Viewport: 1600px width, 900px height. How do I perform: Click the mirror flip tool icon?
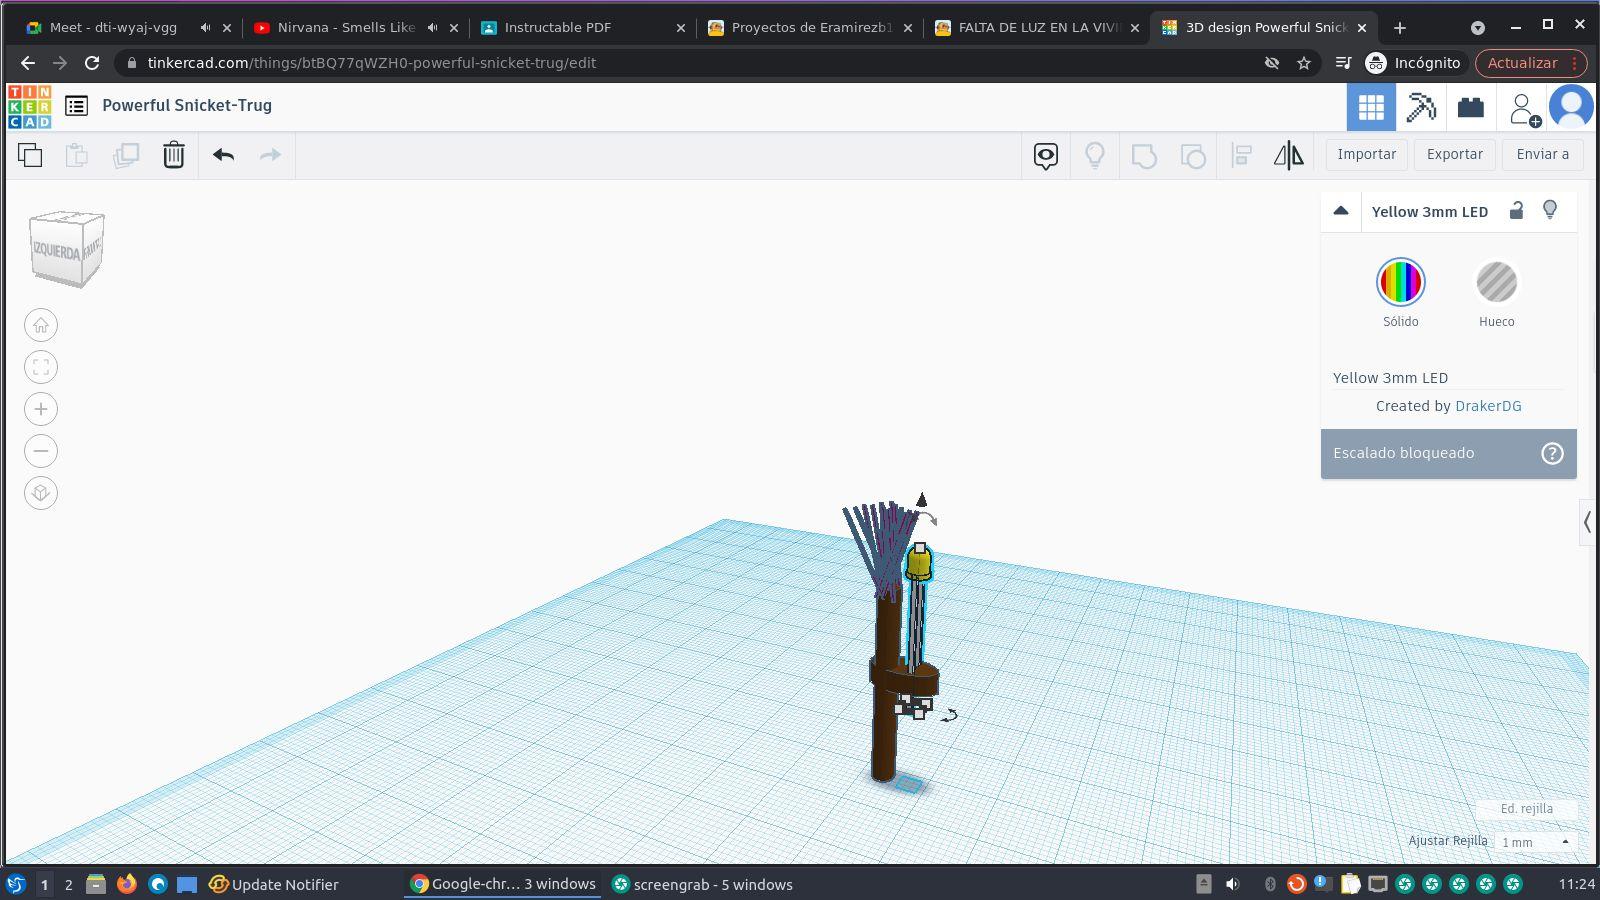coord(1288,155)
